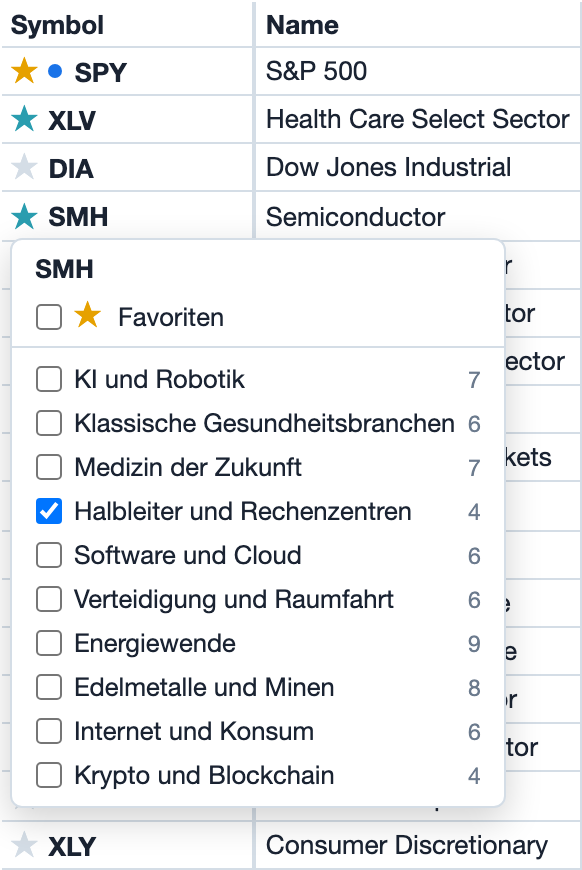Click the gray star next to DIA
Image resolution: width=582 pixels, height=870 pixels.
click(24, 167)
